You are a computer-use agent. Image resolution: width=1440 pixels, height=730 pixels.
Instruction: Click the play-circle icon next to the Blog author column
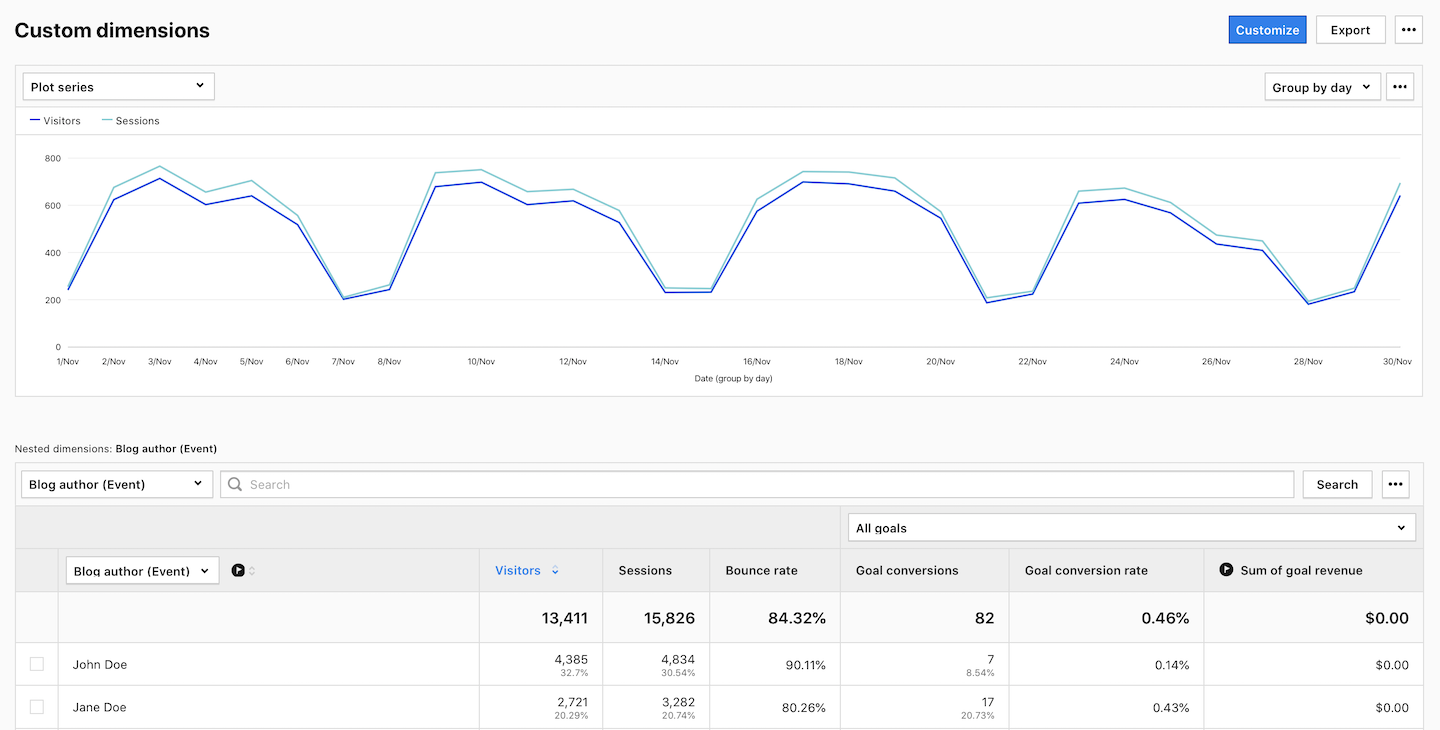(x=238, y=571)
